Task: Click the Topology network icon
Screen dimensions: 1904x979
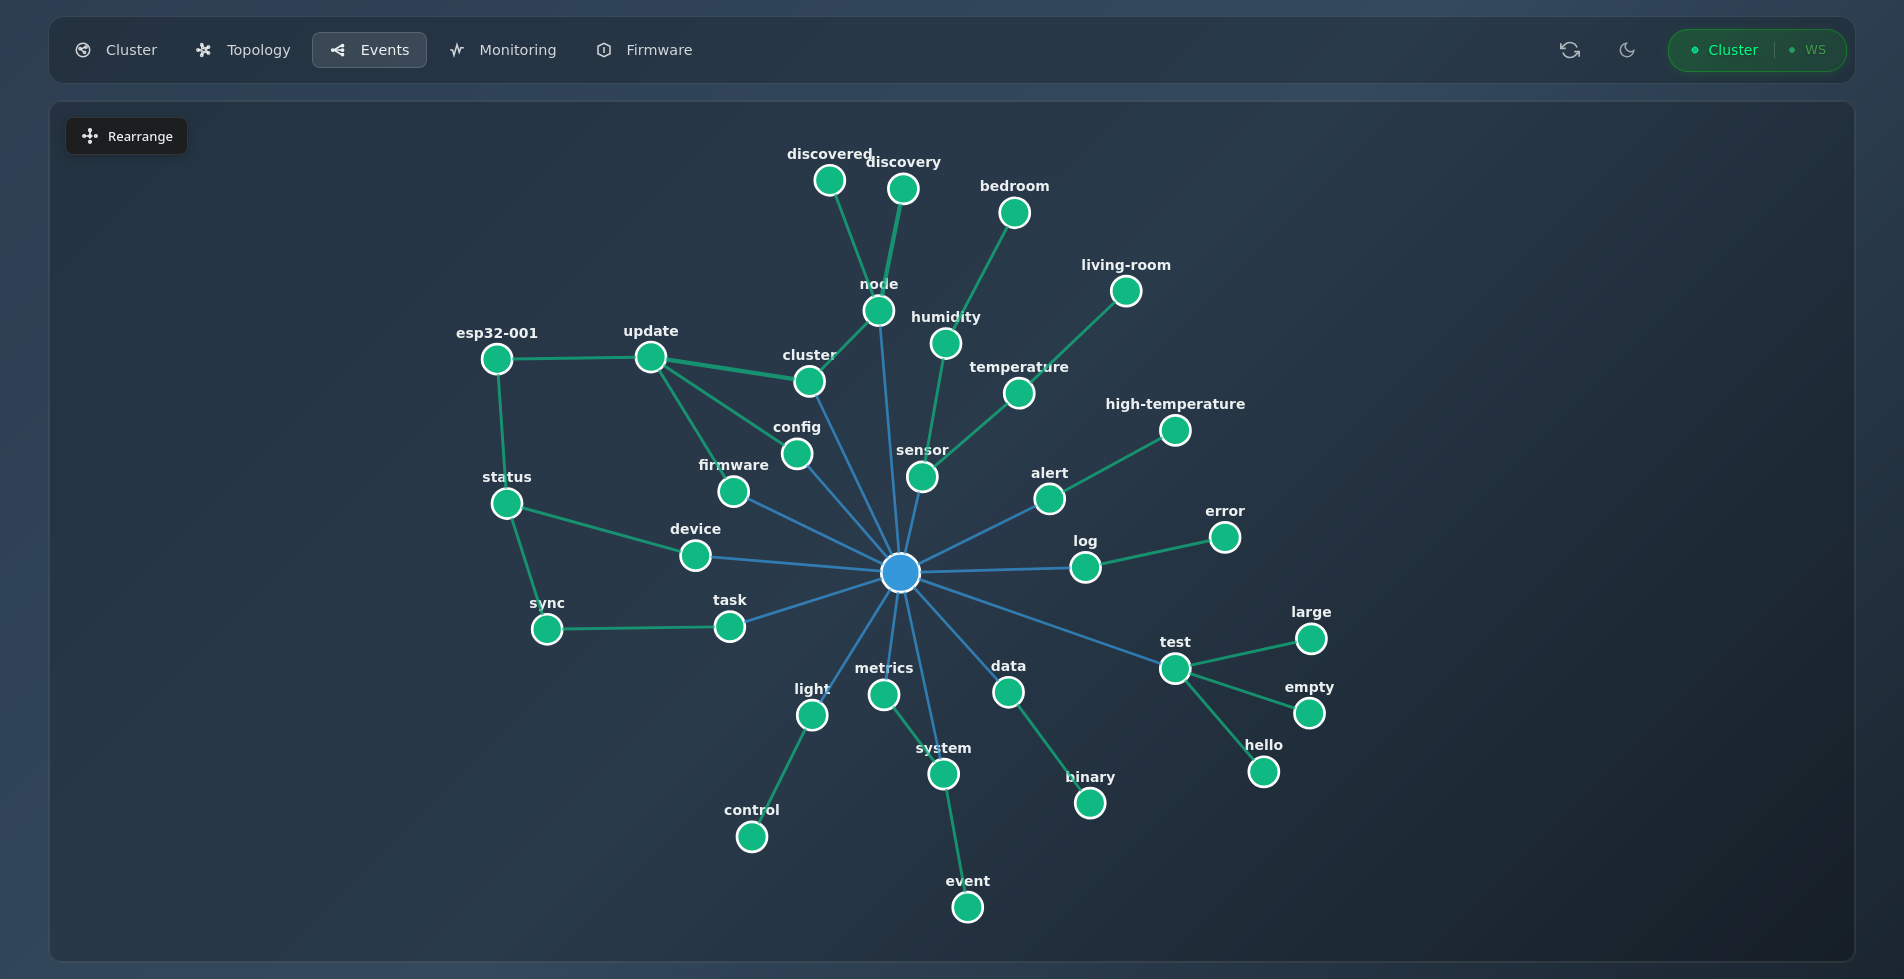Action: [x=204, y=49]
